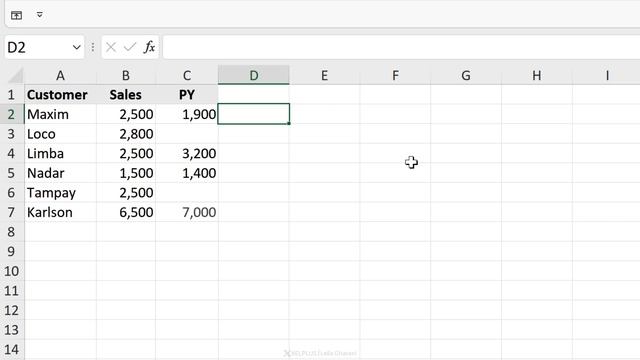
Task: Select column A header
Action: [x=60, y=76]
